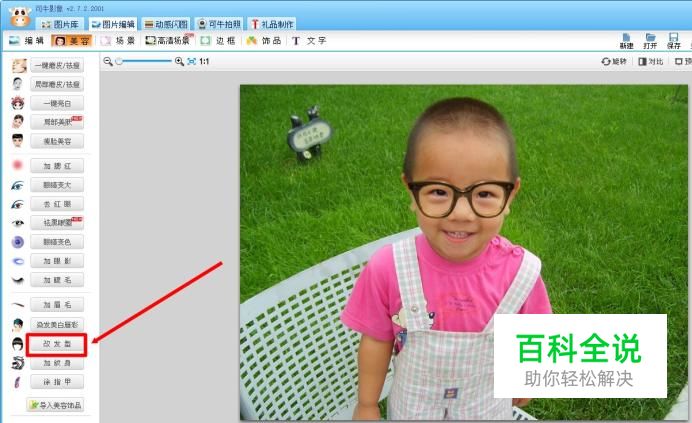Viewport: 692px width, 423px height.
Task: Select the 边框 toolbar category
Action: [x=218, y=41]
